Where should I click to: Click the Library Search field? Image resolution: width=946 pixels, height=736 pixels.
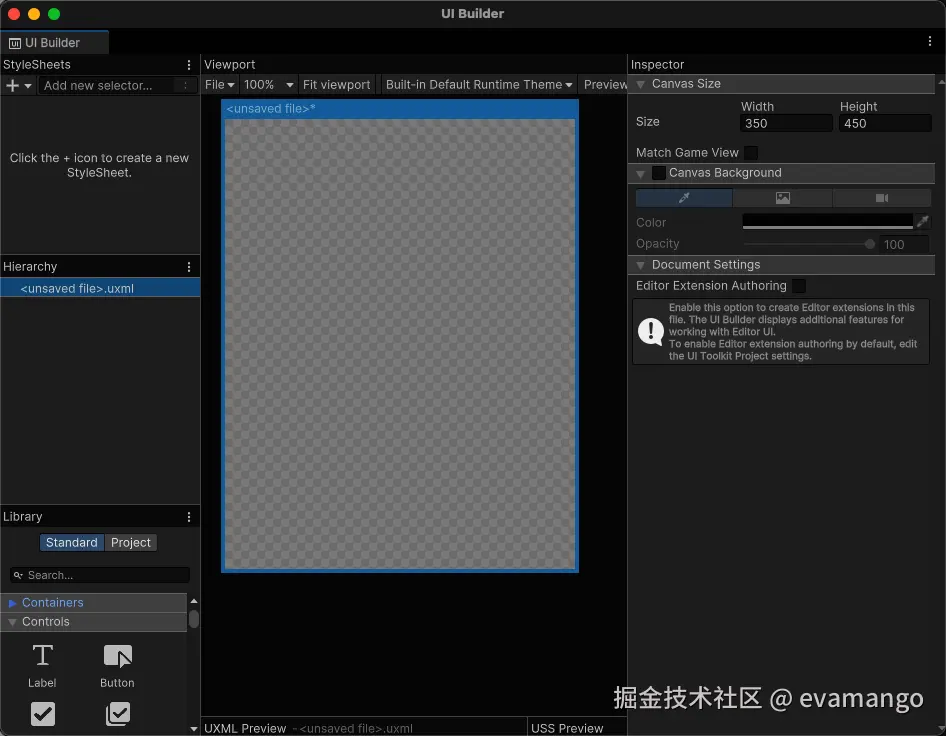[x=100, y=575]
